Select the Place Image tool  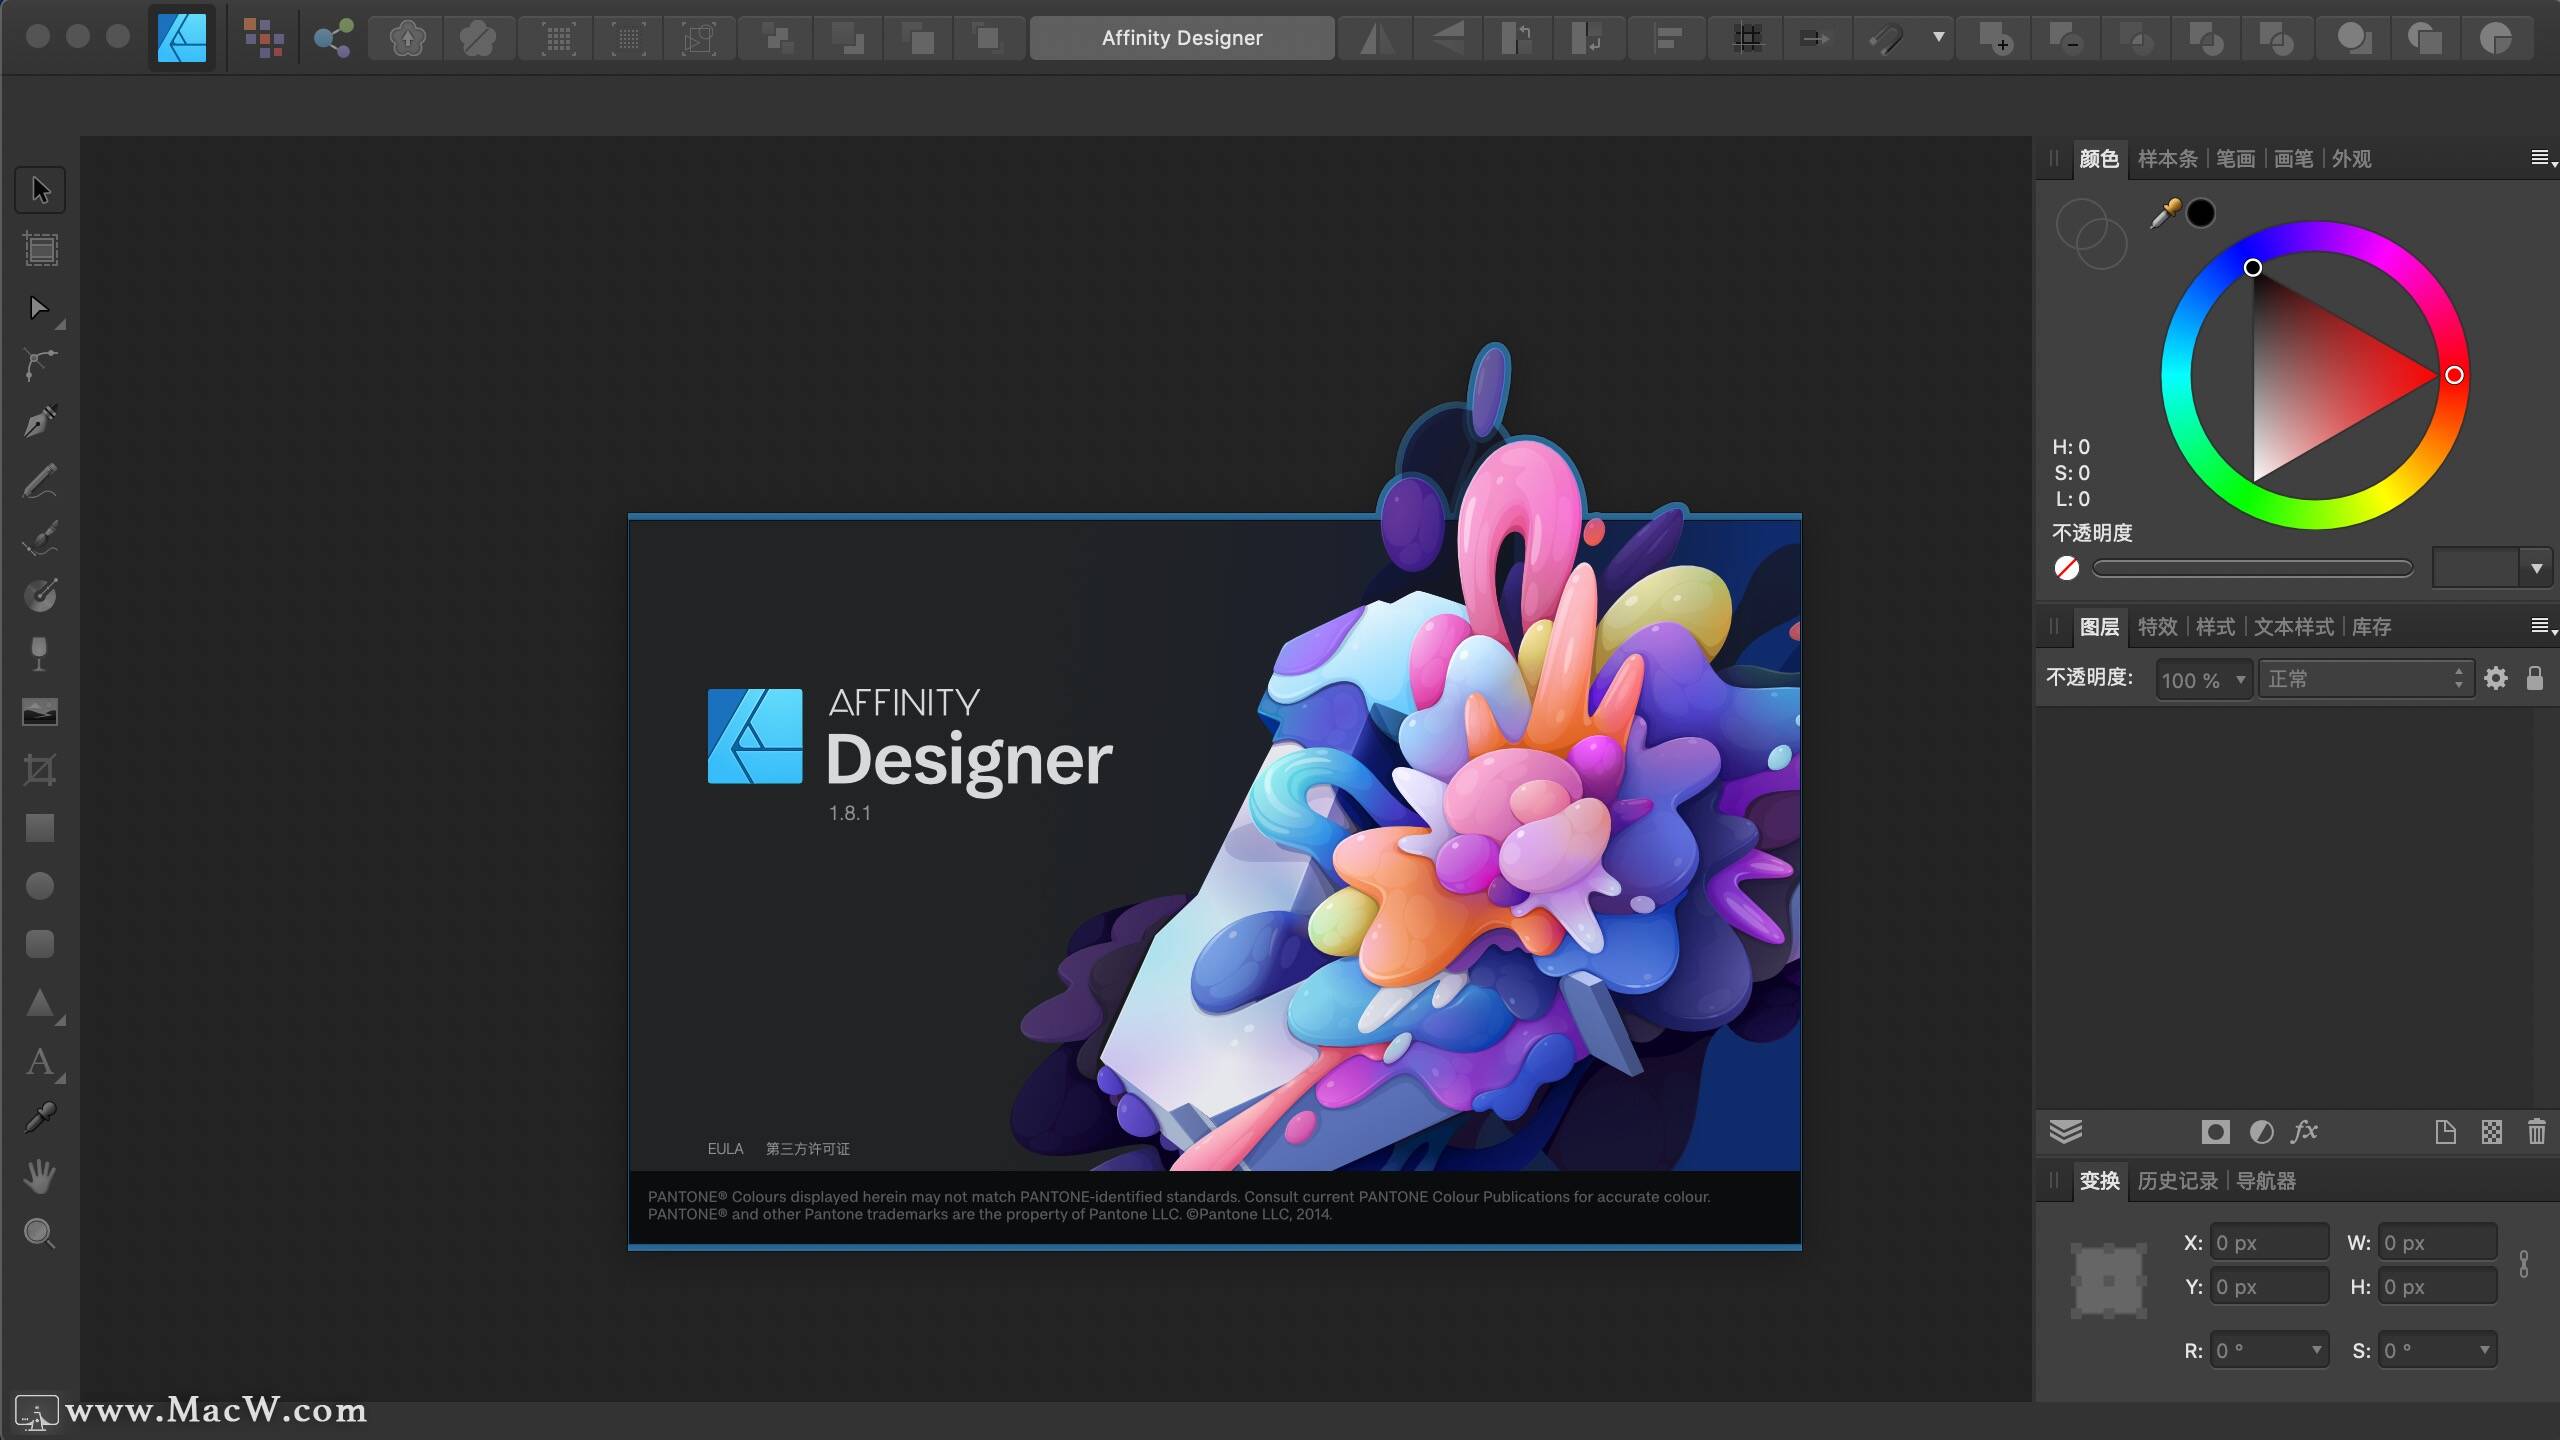click(x=40, y=712)
